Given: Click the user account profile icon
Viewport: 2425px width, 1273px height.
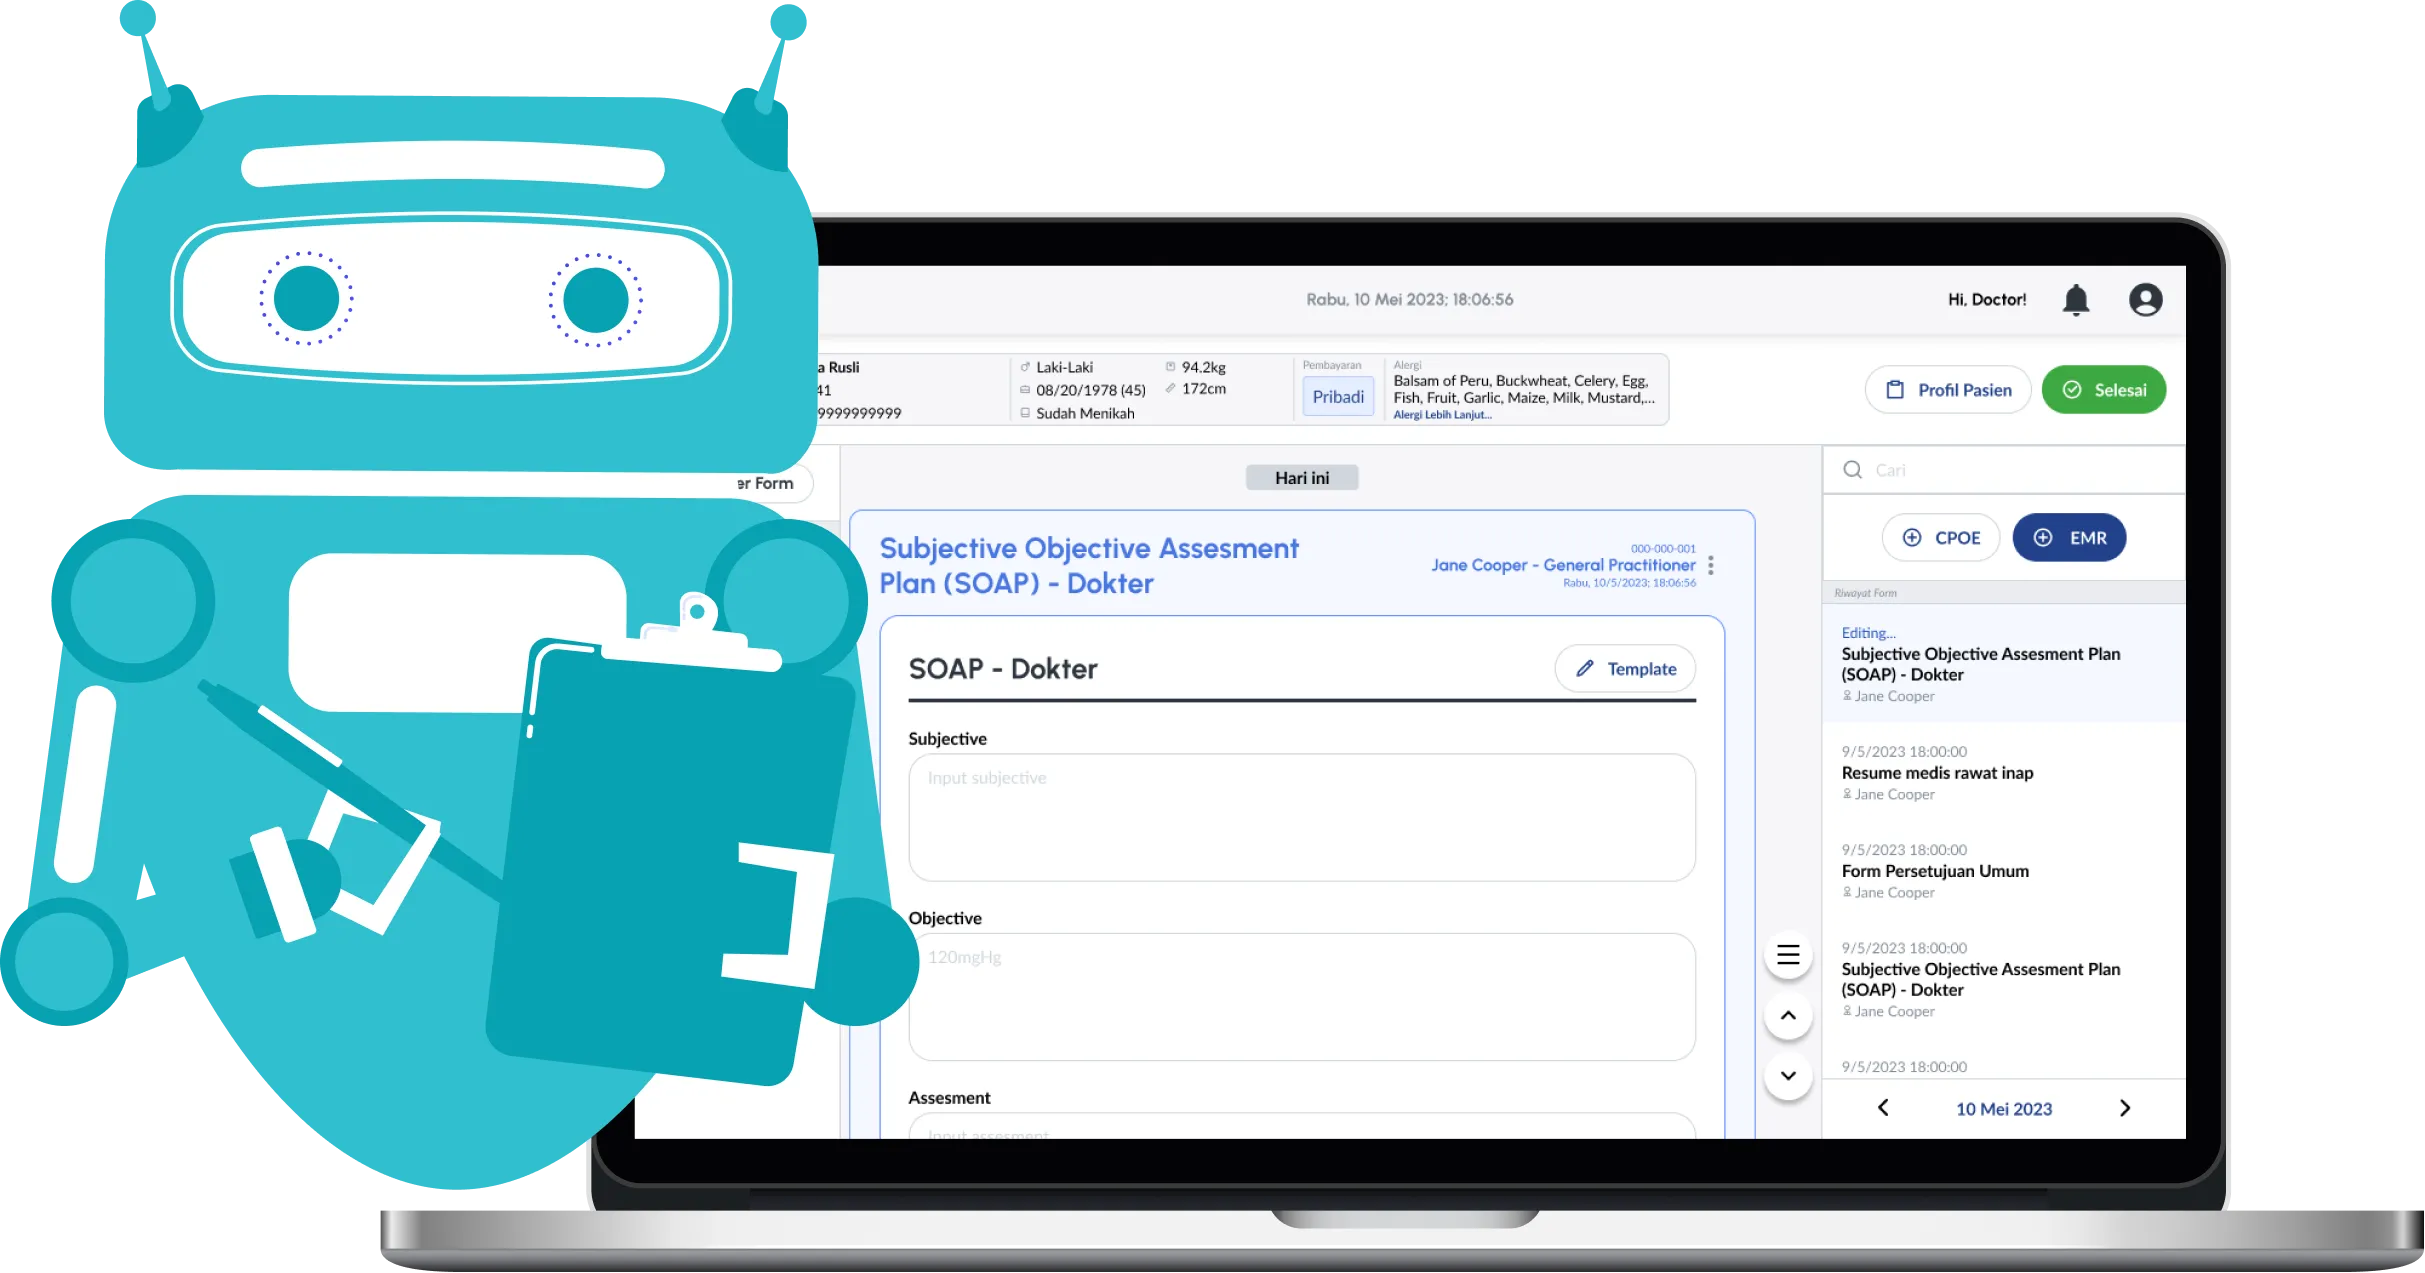Looking at the screenshot, I should pyautogui.click(x=2148, y=301).
